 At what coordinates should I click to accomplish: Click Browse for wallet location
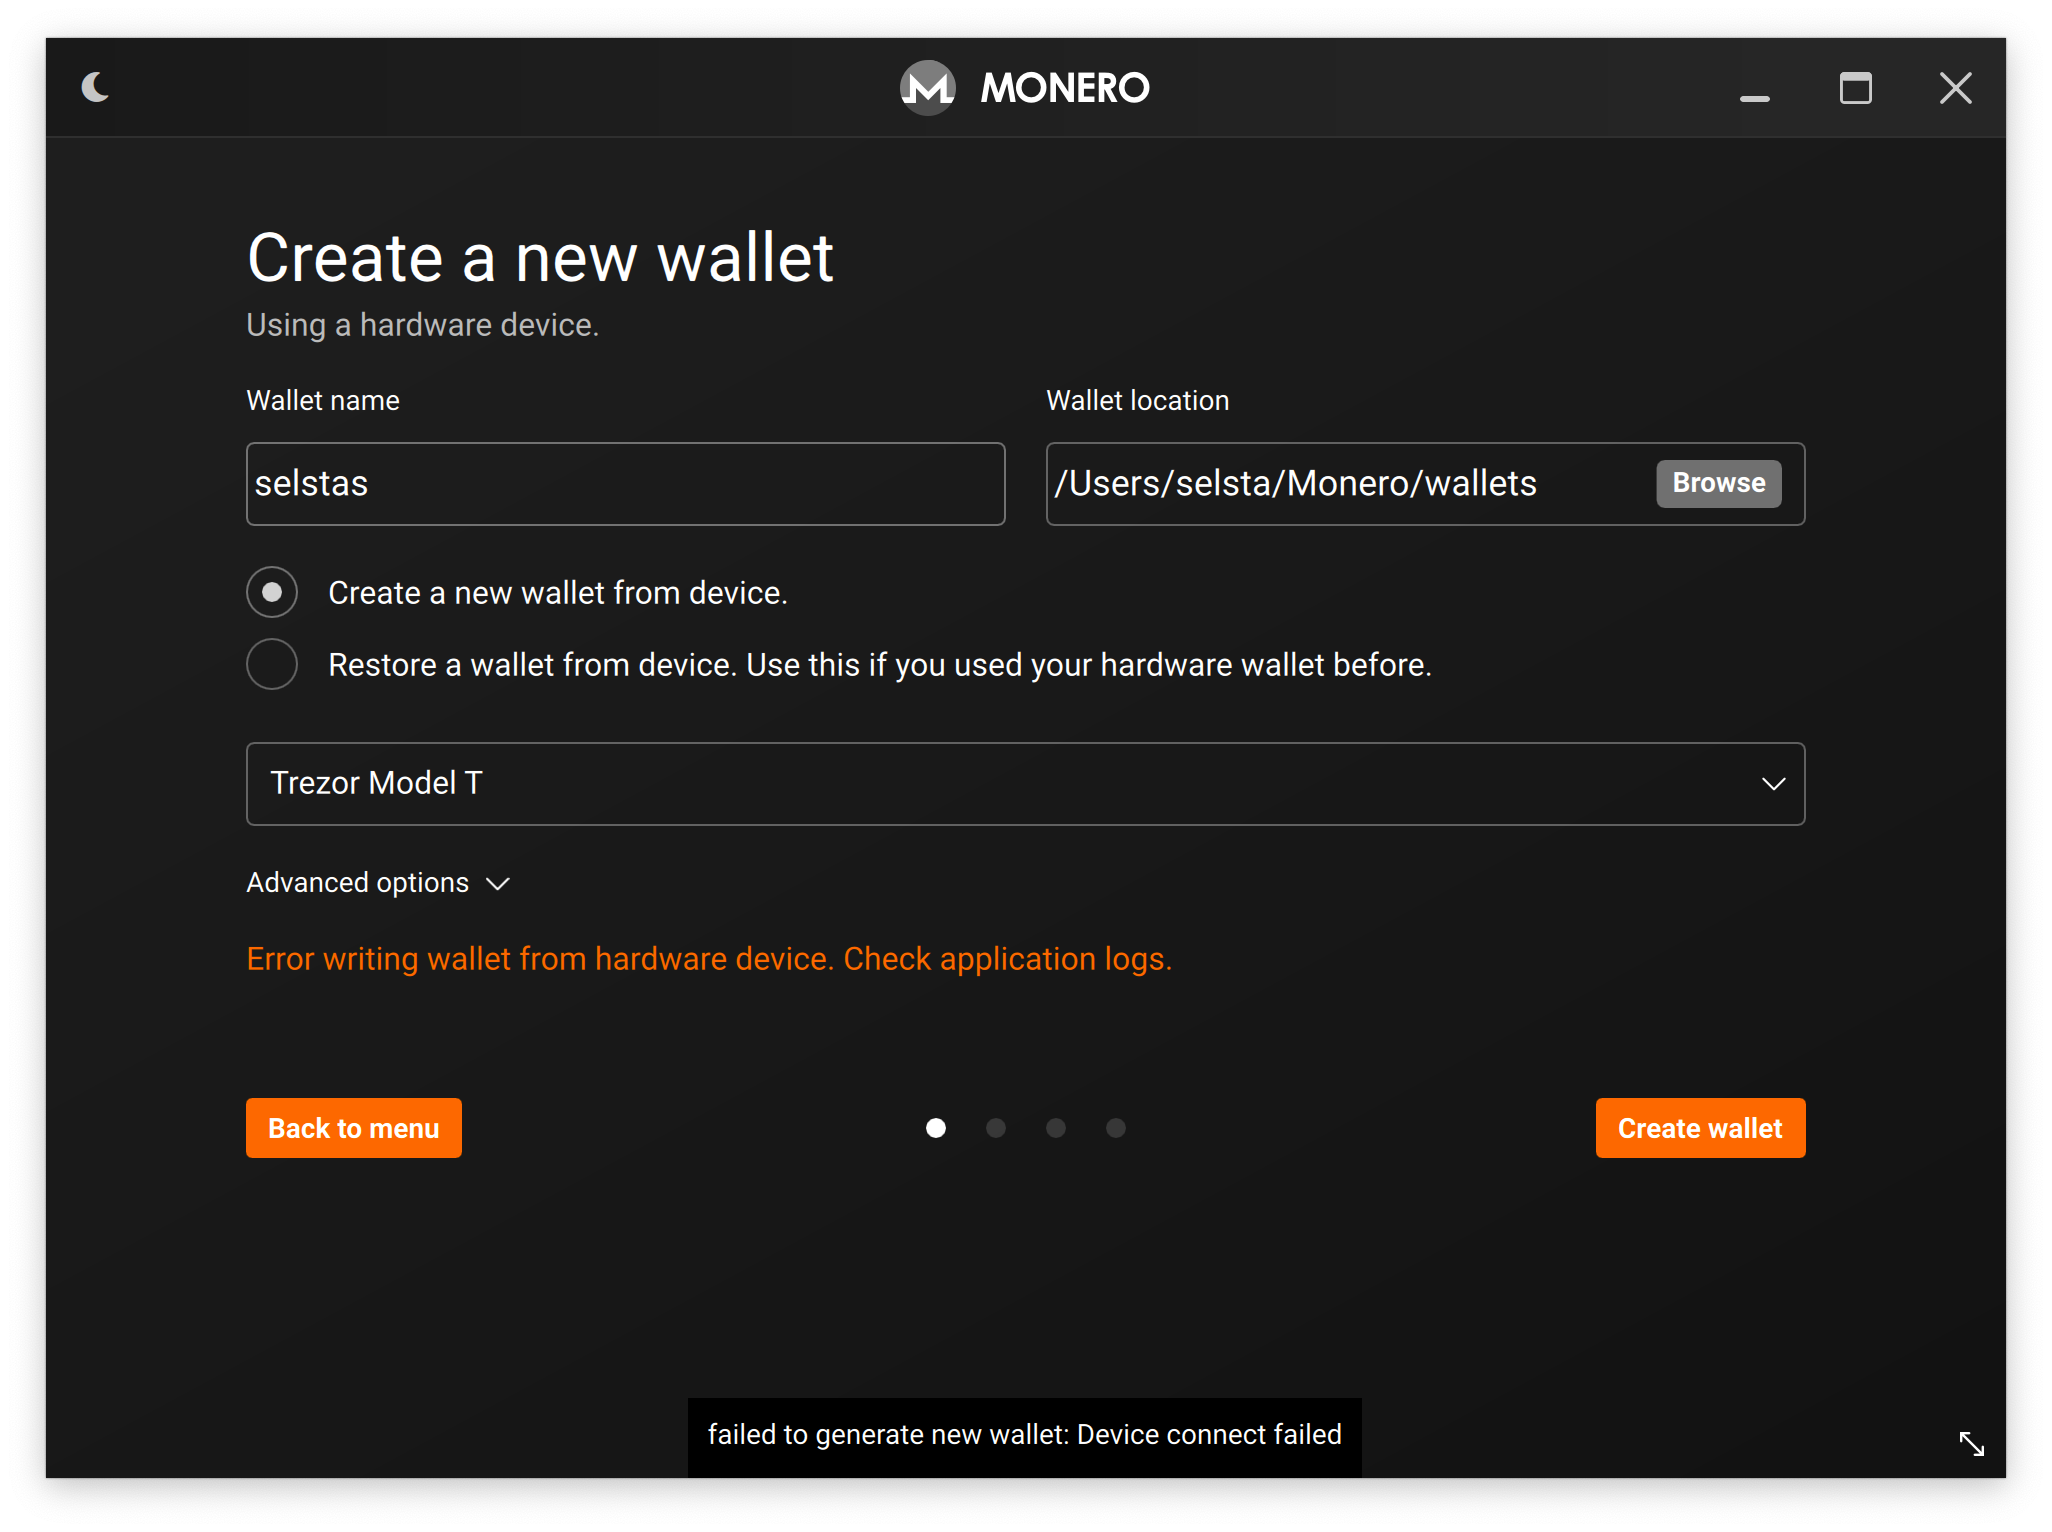pyautogui.click(x=1718, y=483)
